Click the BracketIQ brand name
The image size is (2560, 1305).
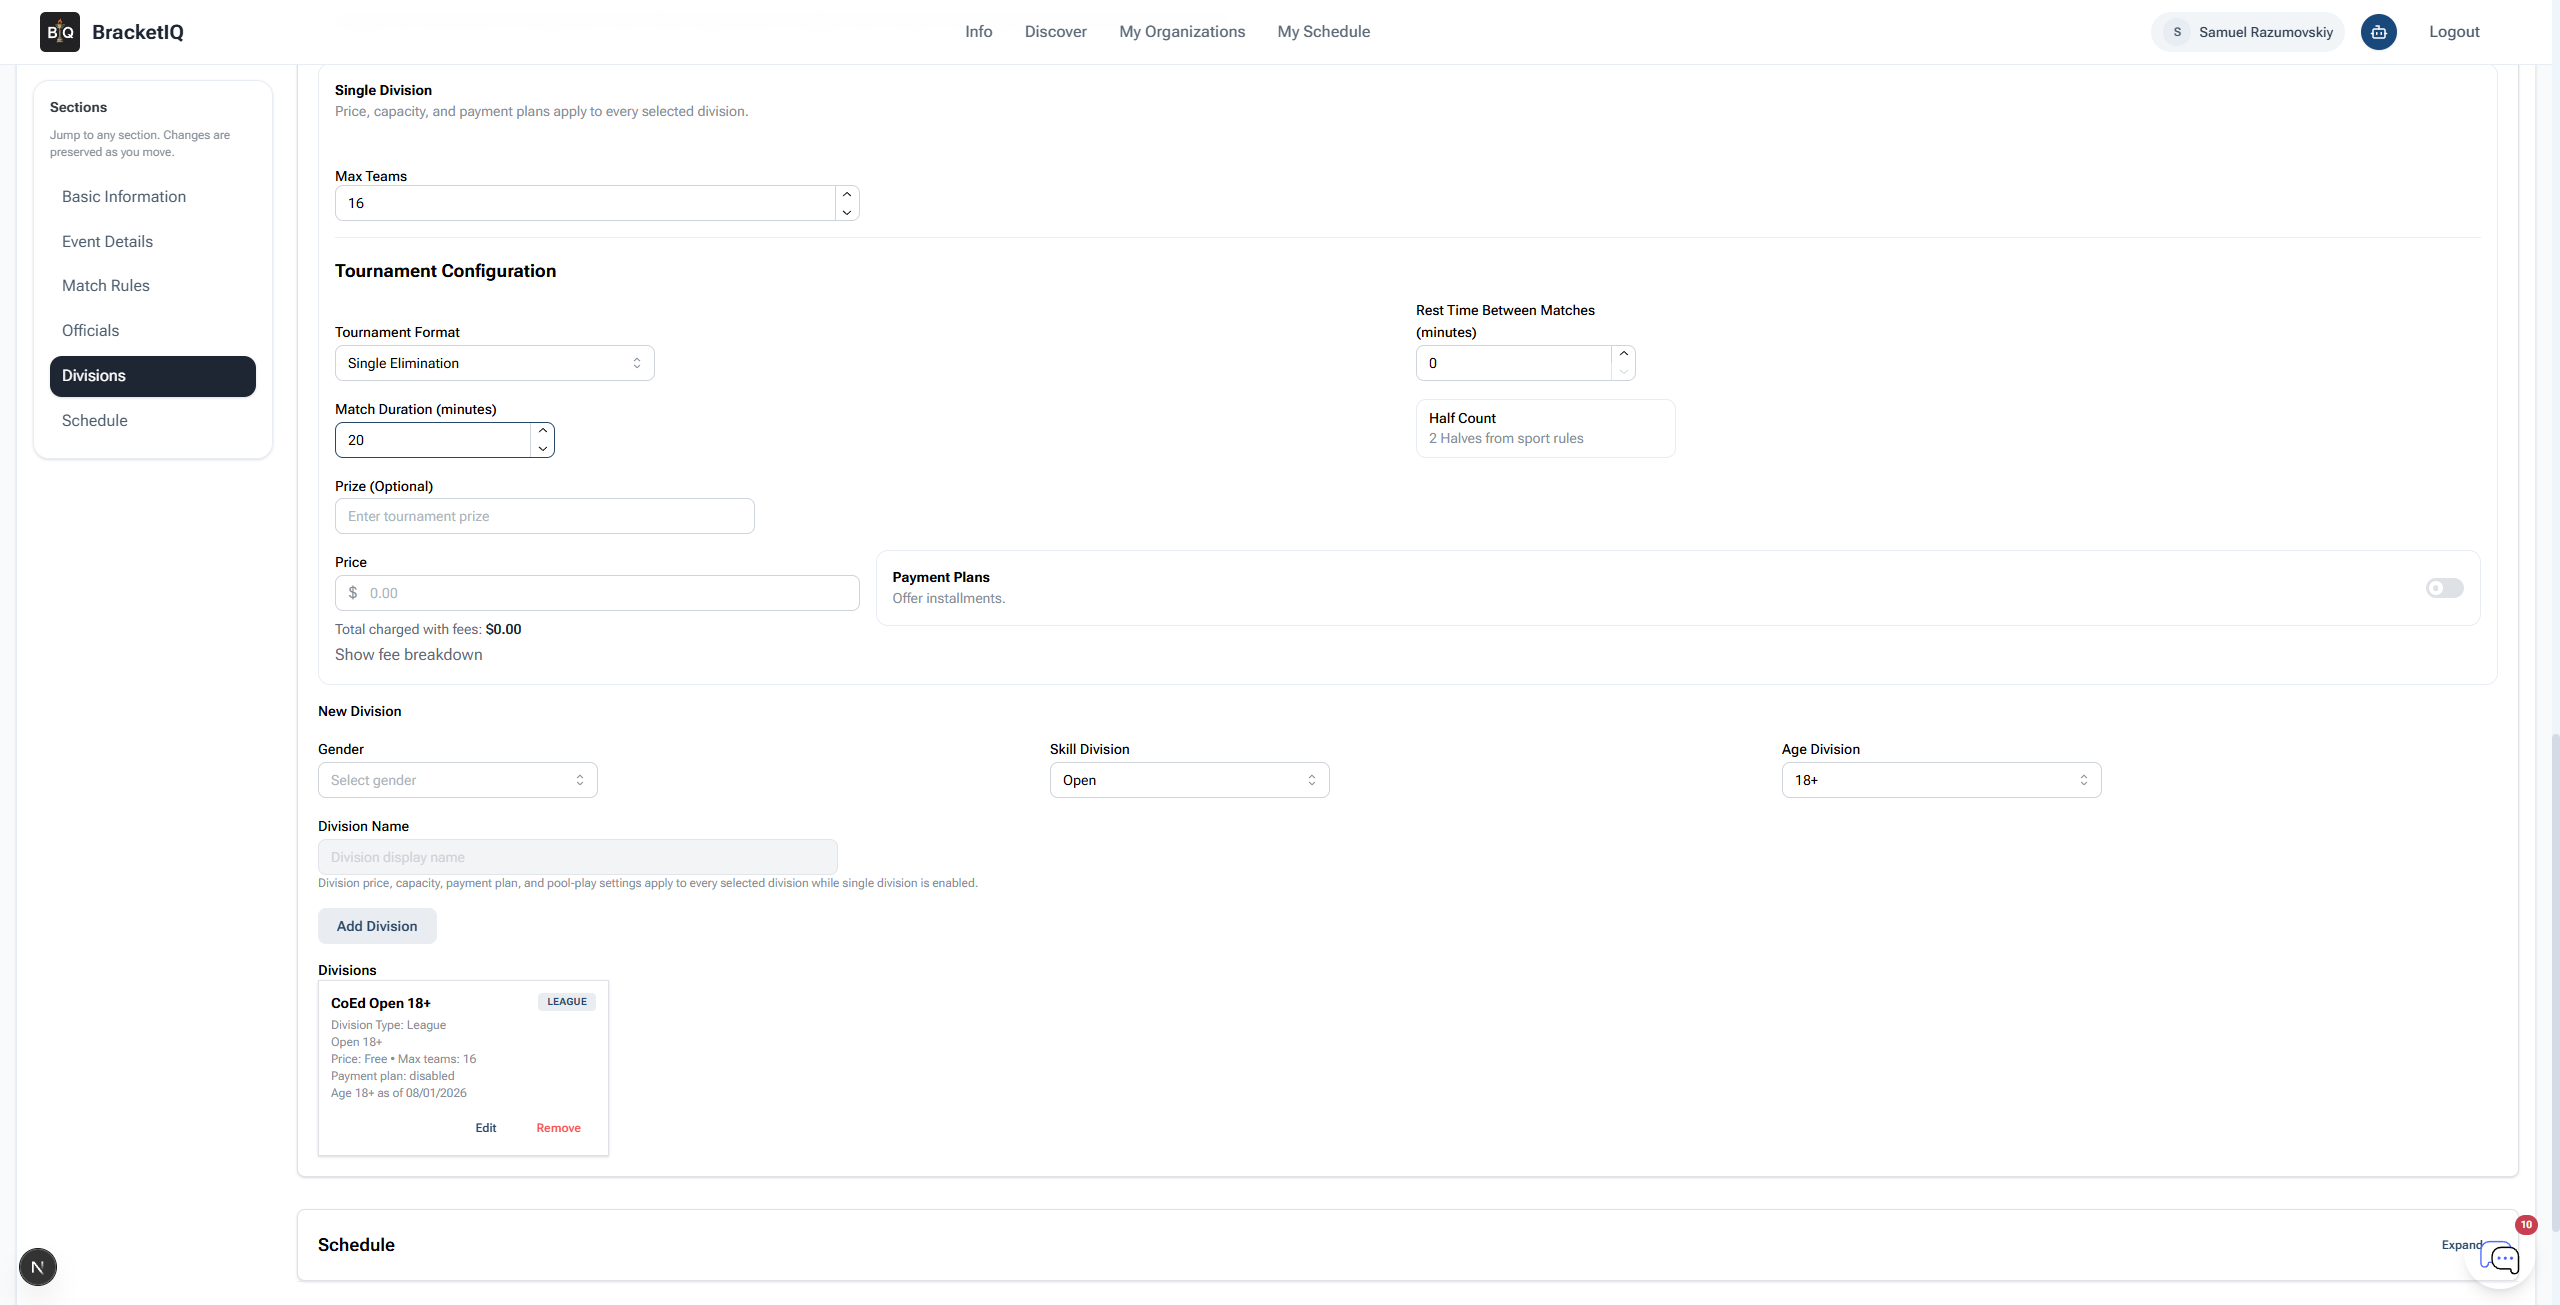(138, 32)
